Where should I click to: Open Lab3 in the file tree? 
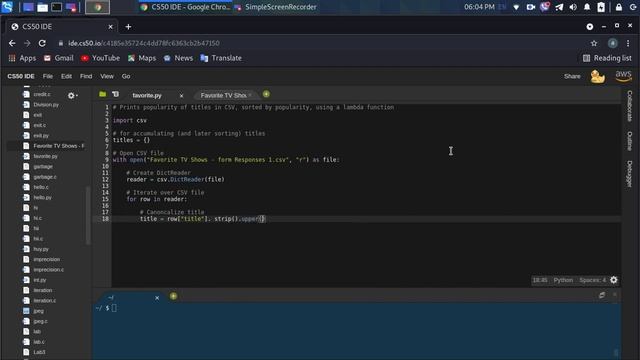click(x=39, y=352)
